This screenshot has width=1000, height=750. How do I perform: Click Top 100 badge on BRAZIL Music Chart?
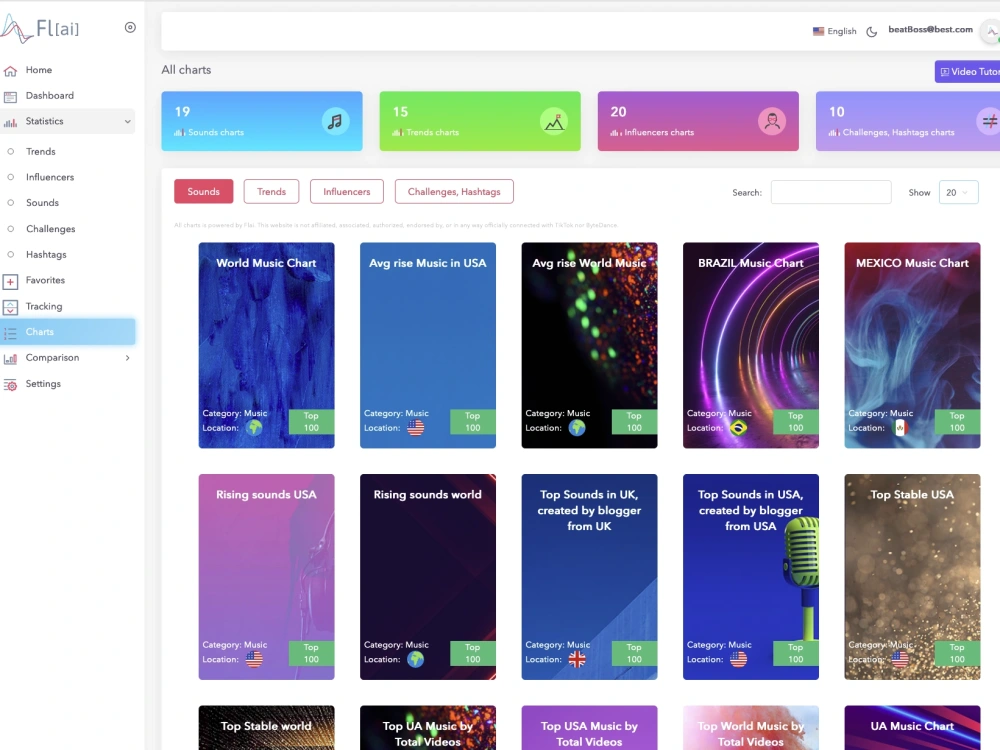pos(795,422)
